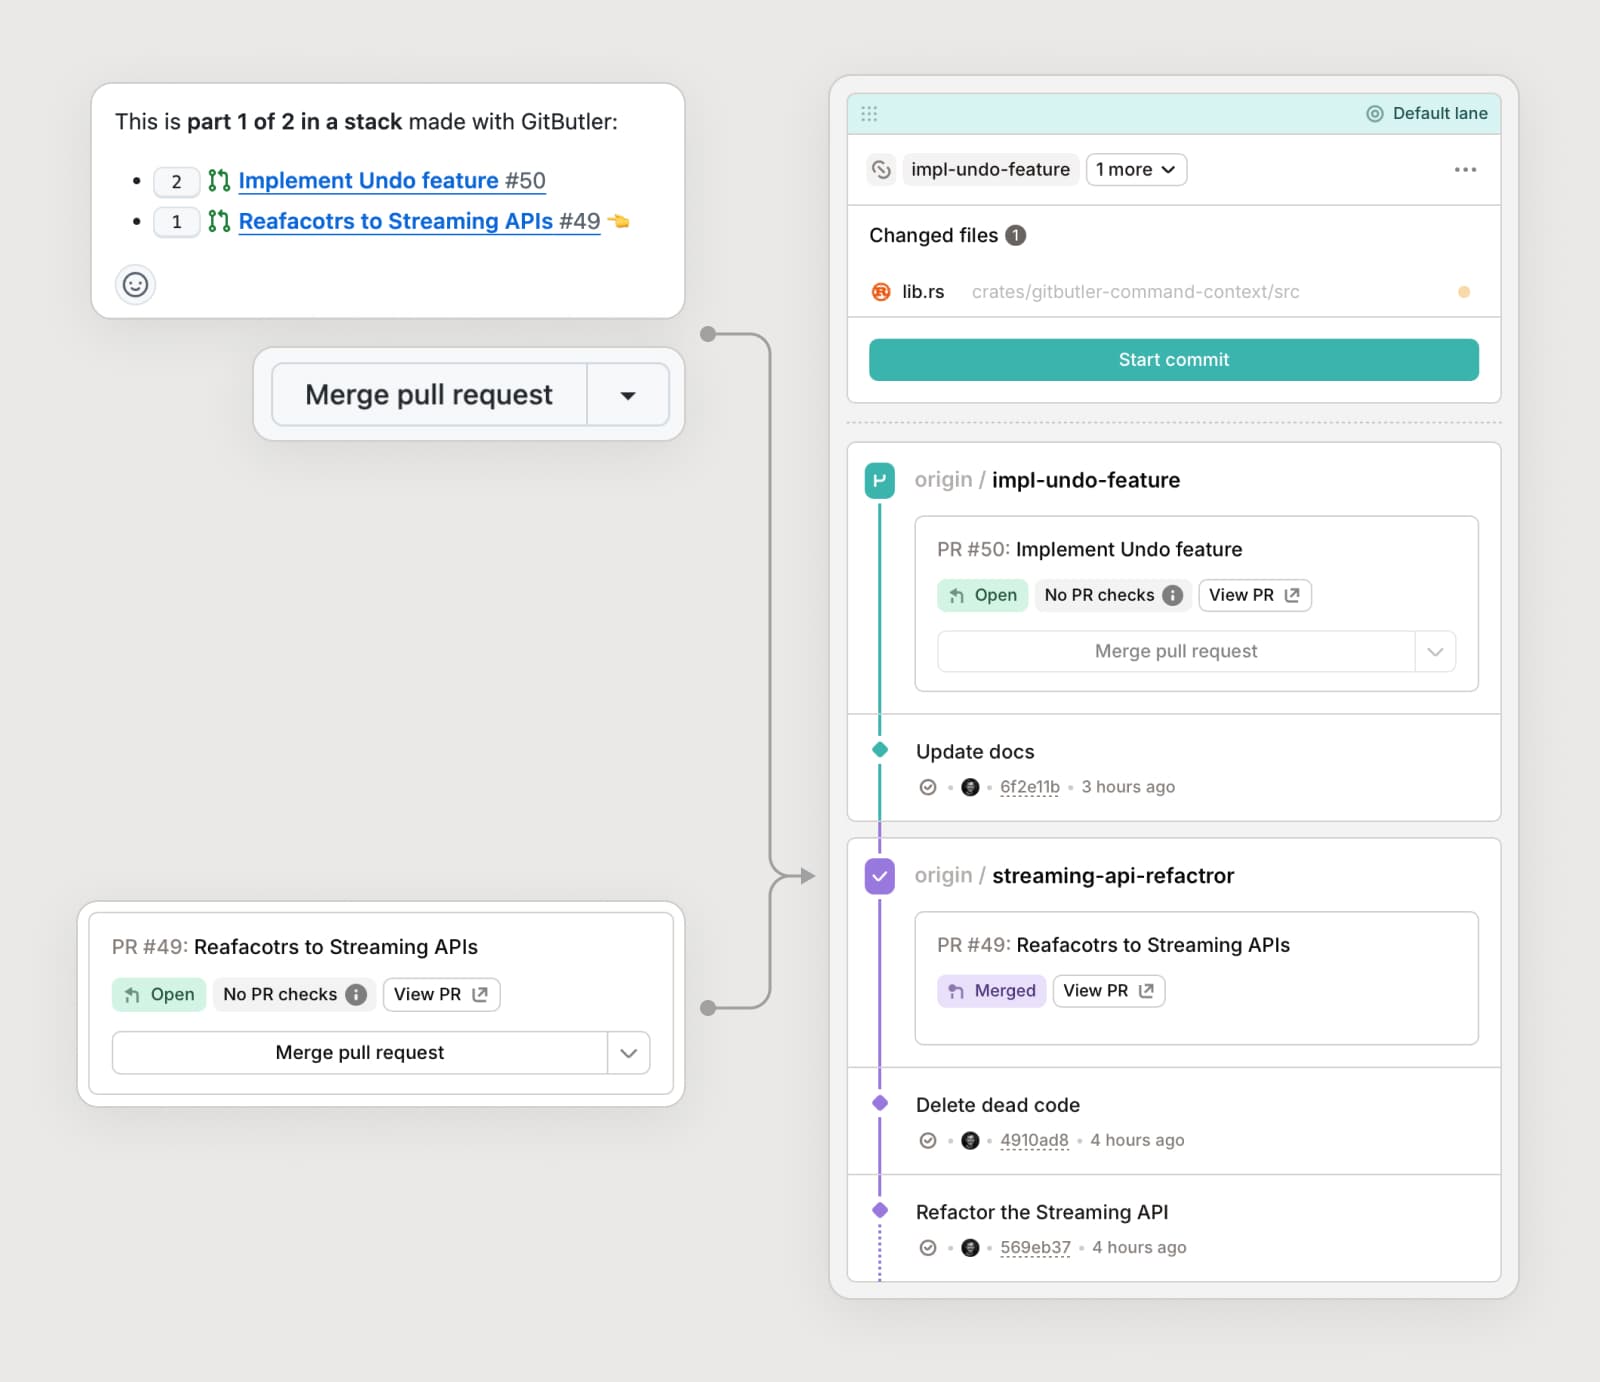Screen dimensions: 1600x1382
Task: Click the lib.rs Rust file icon
Action: [881, 292]
